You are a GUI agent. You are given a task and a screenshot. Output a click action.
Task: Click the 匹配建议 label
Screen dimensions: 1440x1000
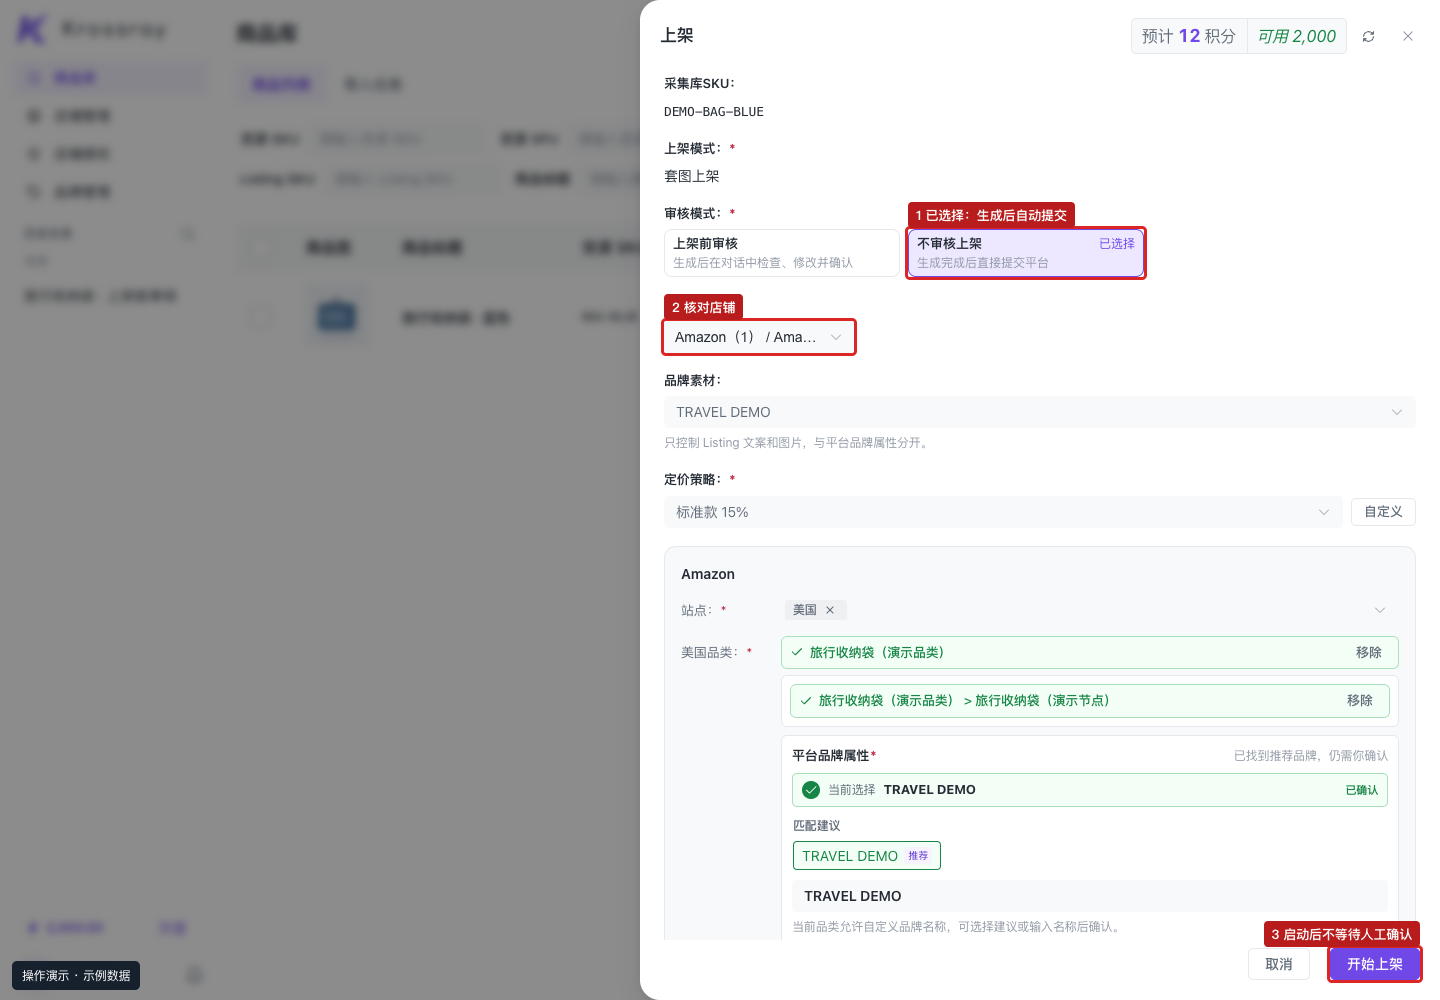(x=817, y=826)
